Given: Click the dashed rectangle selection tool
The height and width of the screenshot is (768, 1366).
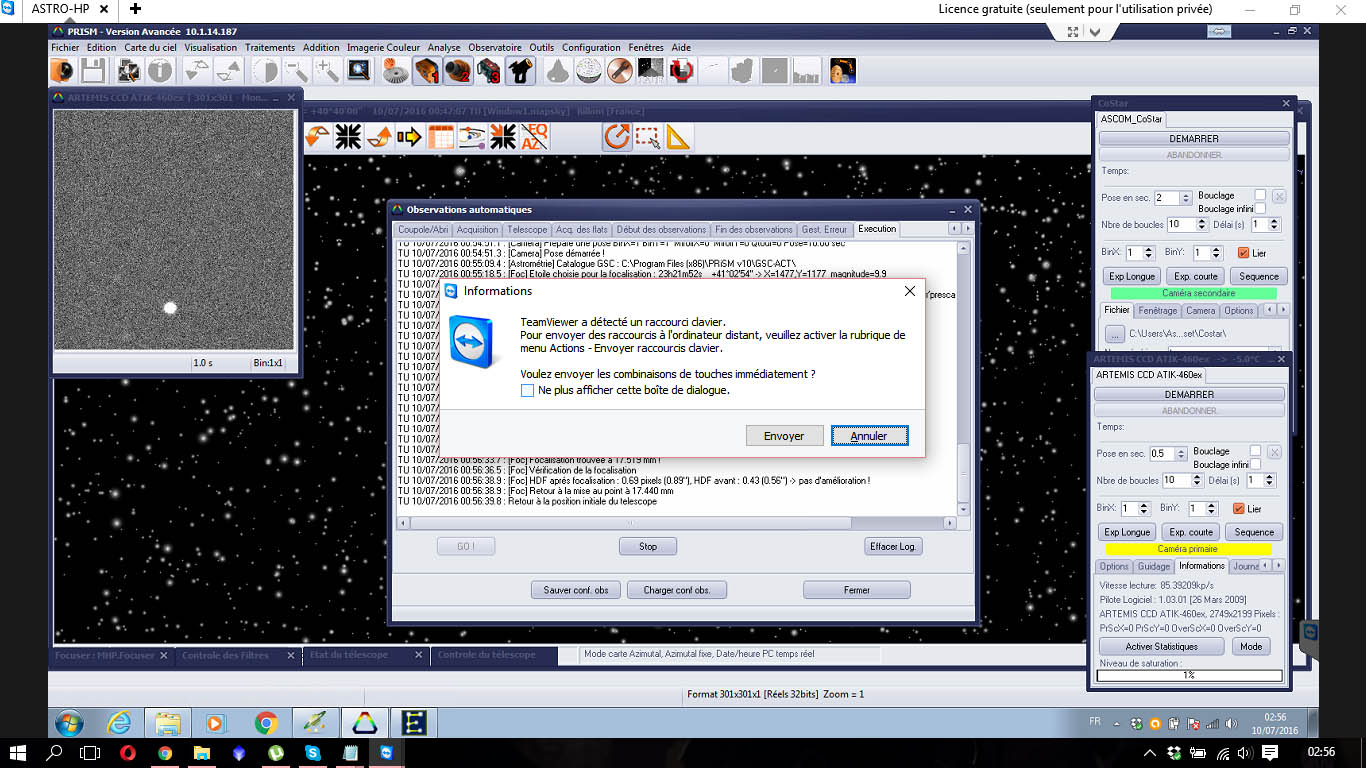Looking at the screenshot, I should (647, 137).
